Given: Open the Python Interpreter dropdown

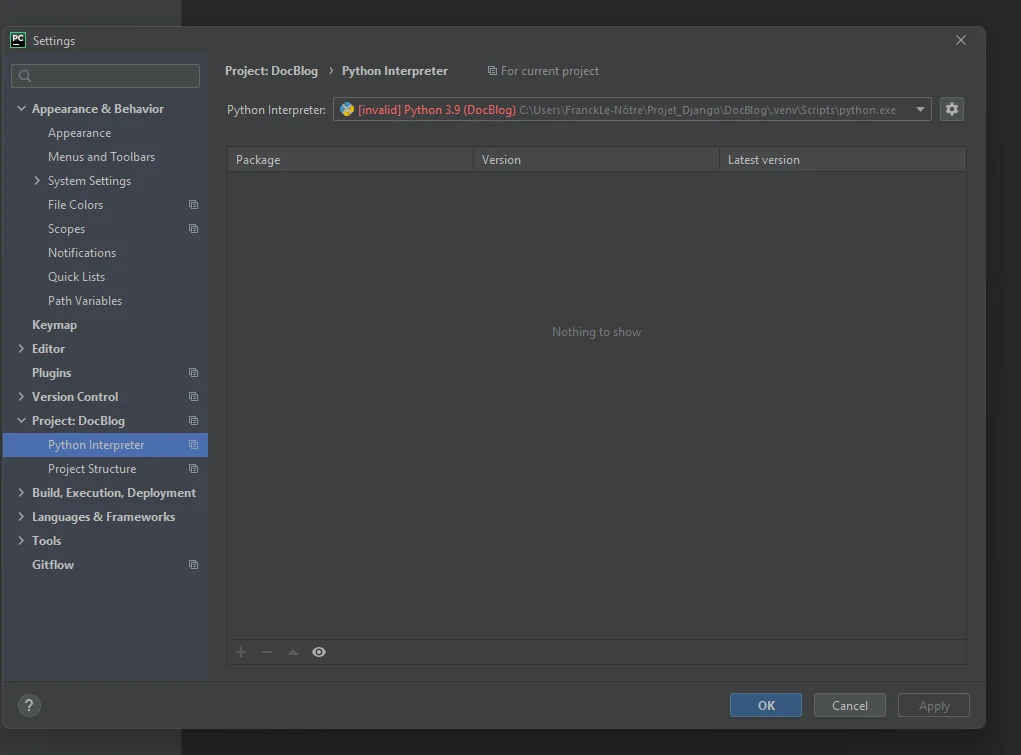Looking at the screenshot, I should (x=920, y=110).
